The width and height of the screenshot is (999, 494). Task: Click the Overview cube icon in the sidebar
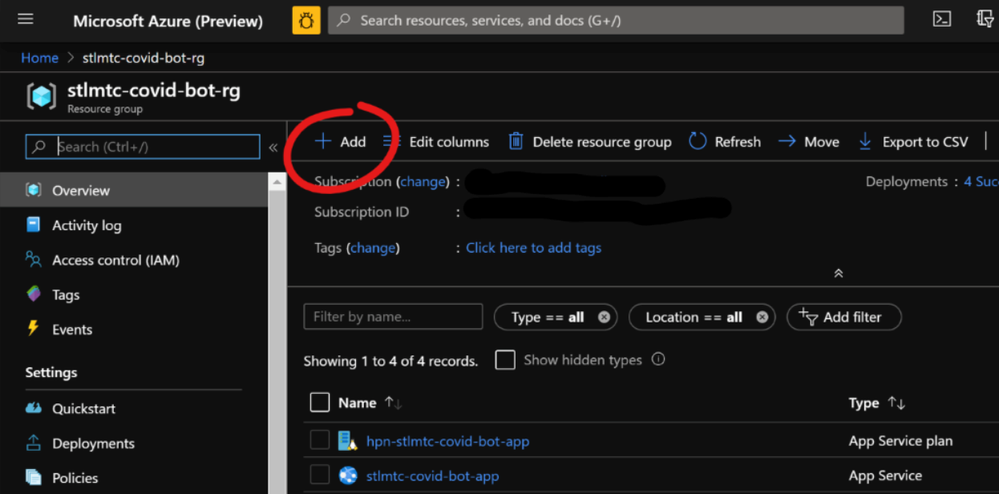[33, 190]
